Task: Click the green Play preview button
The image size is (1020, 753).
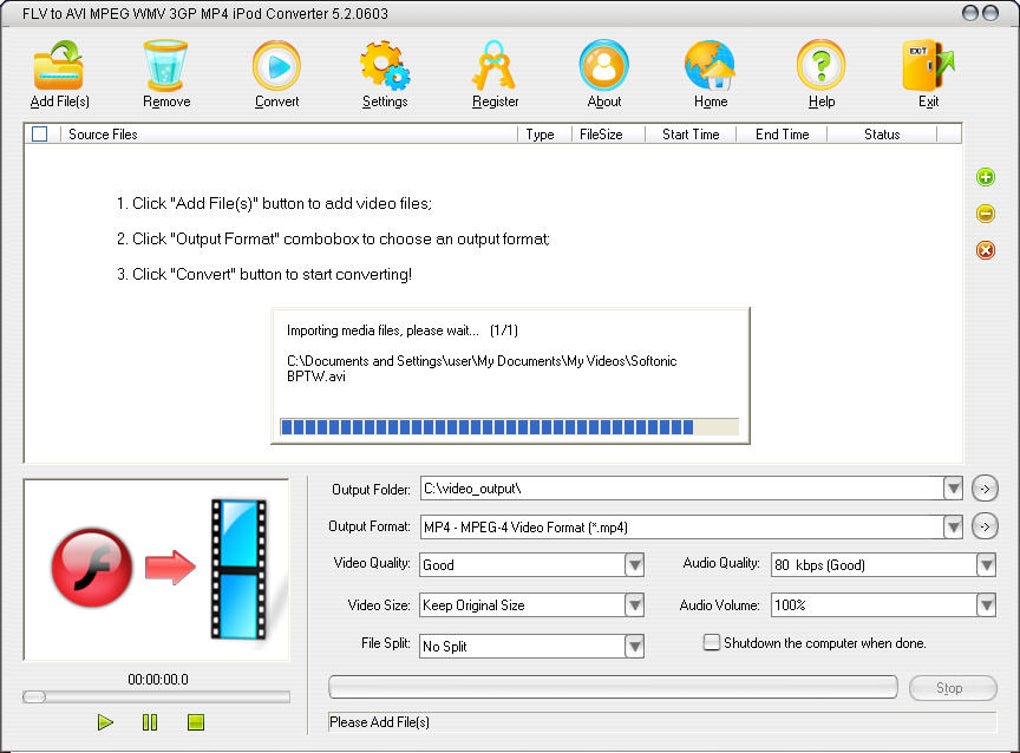Action: tap(105, 722)
